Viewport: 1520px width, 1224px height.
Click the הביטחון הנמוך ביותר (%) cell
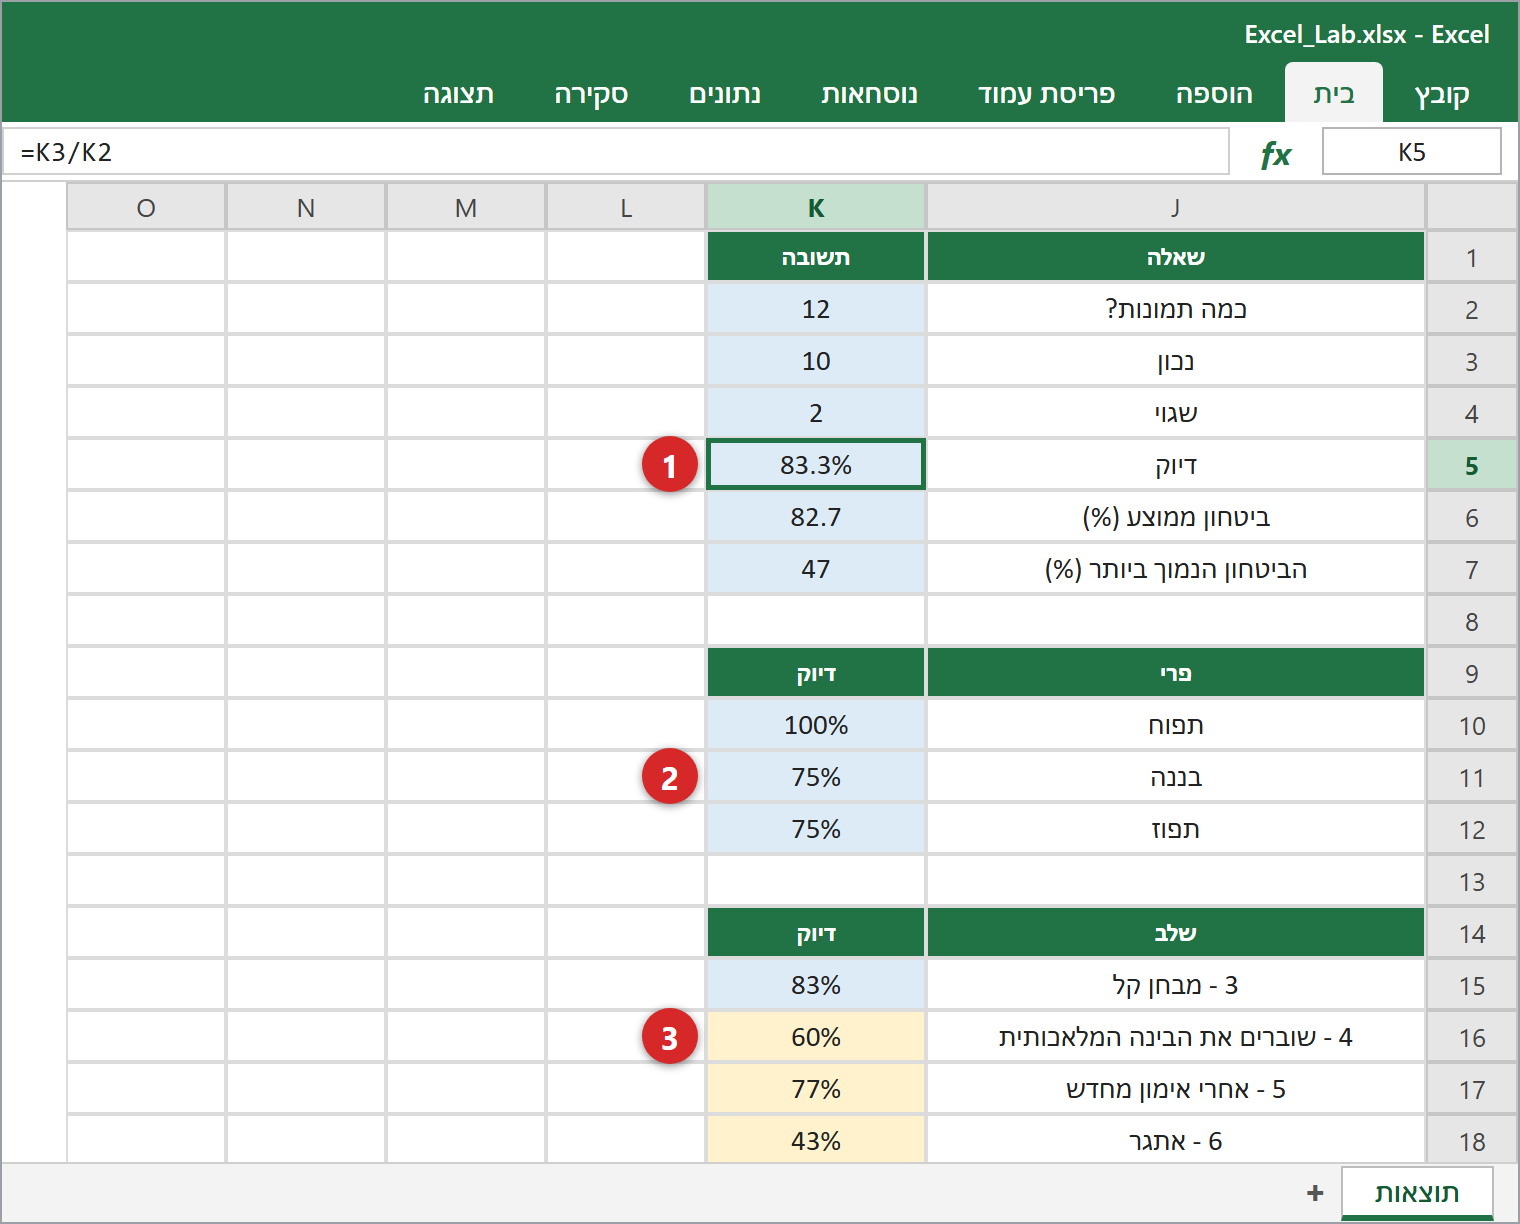tap(1176, 569)
